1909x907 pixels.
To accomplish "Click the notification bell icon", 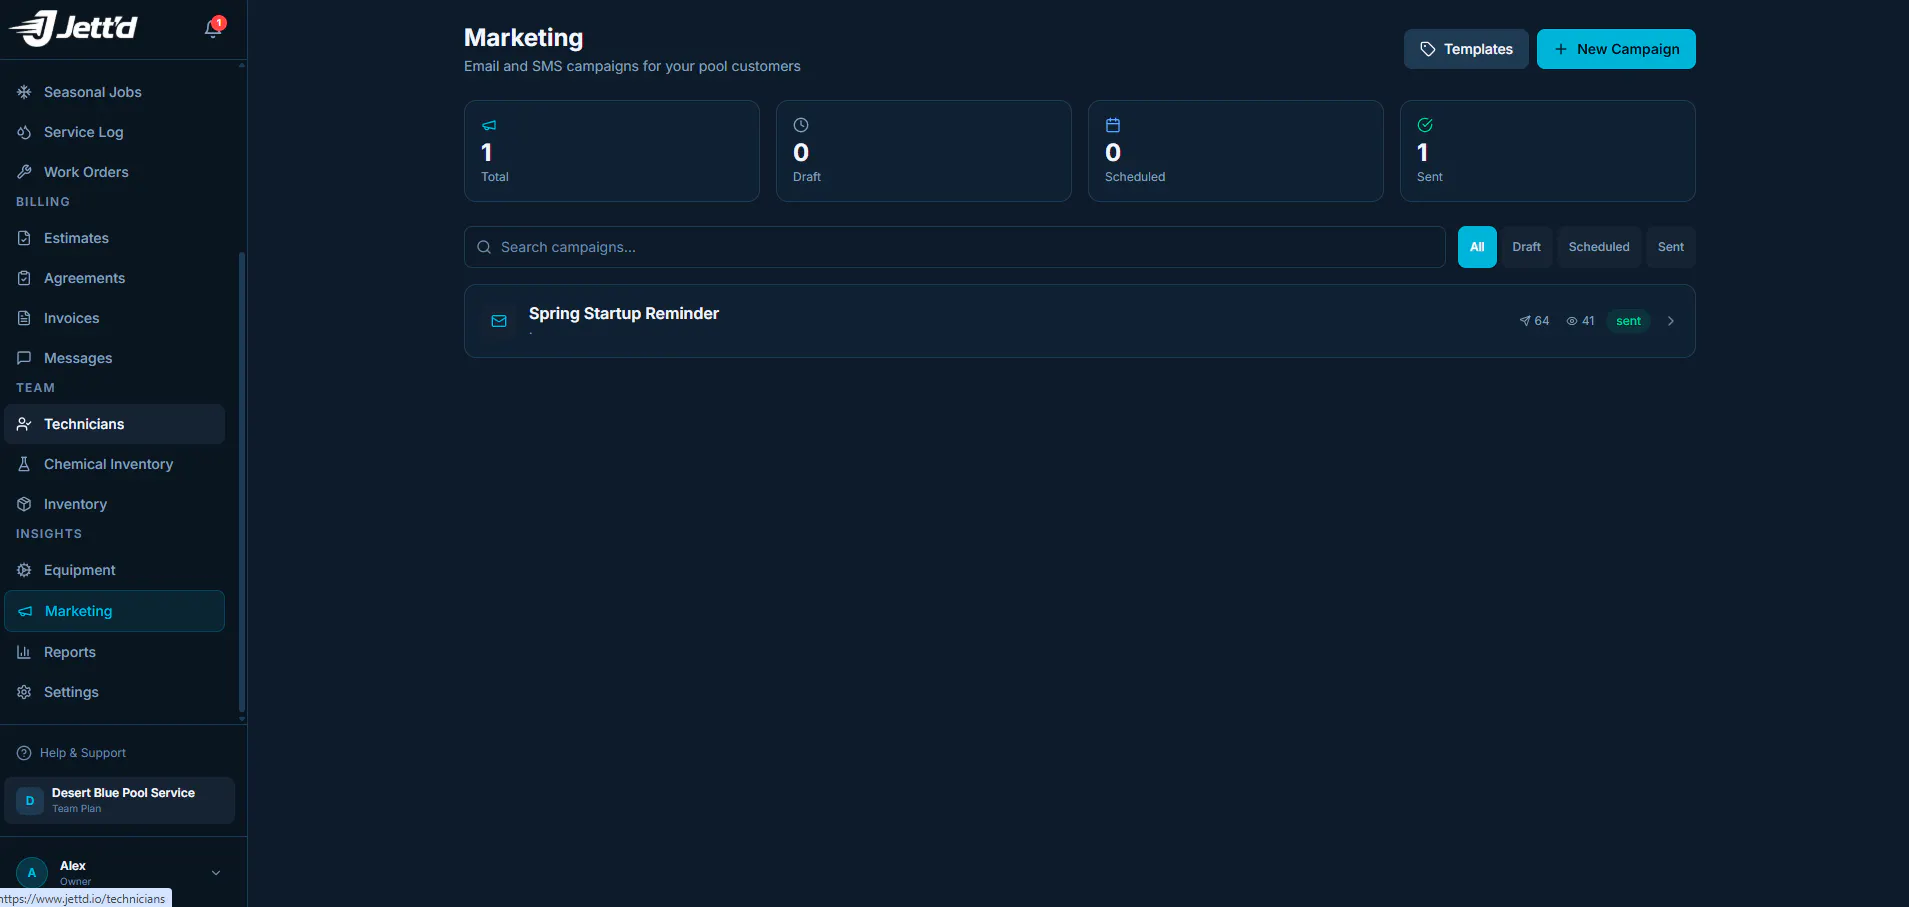I will (213, 28).
